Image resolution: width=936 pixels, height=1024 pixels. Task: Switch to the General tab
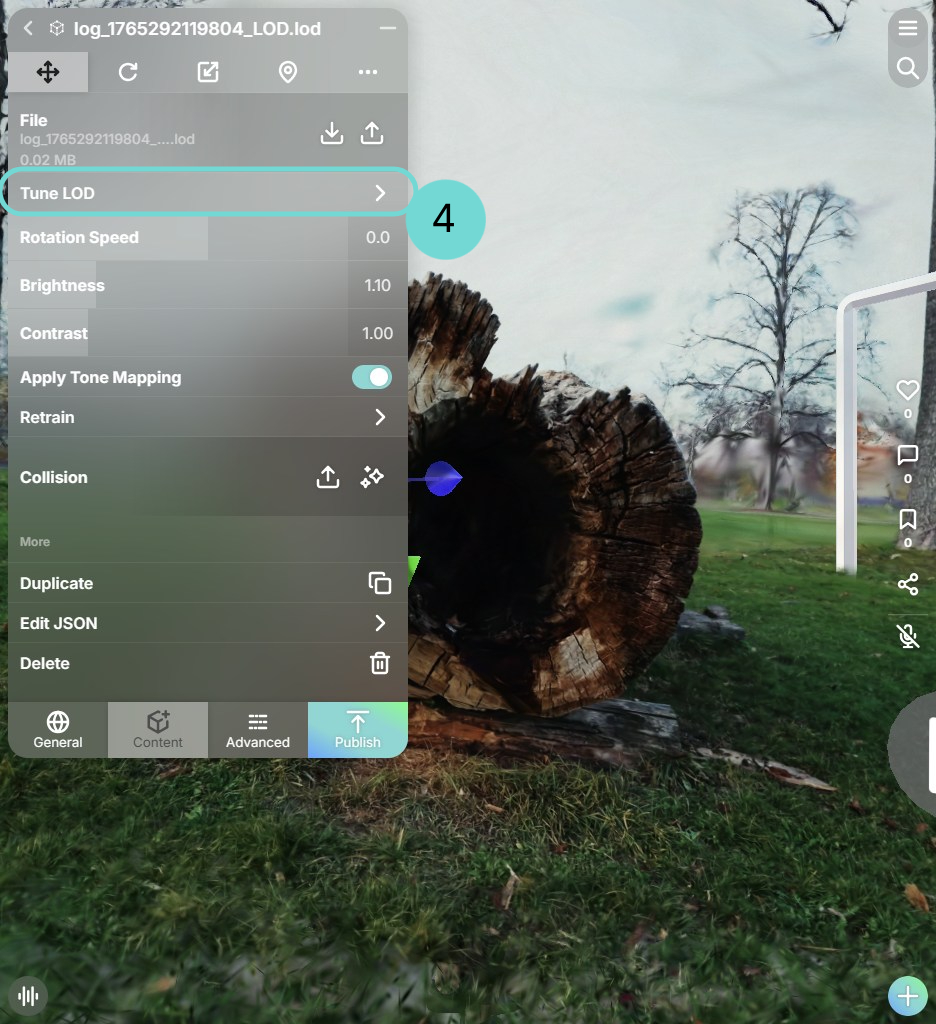tap(58, 730)
